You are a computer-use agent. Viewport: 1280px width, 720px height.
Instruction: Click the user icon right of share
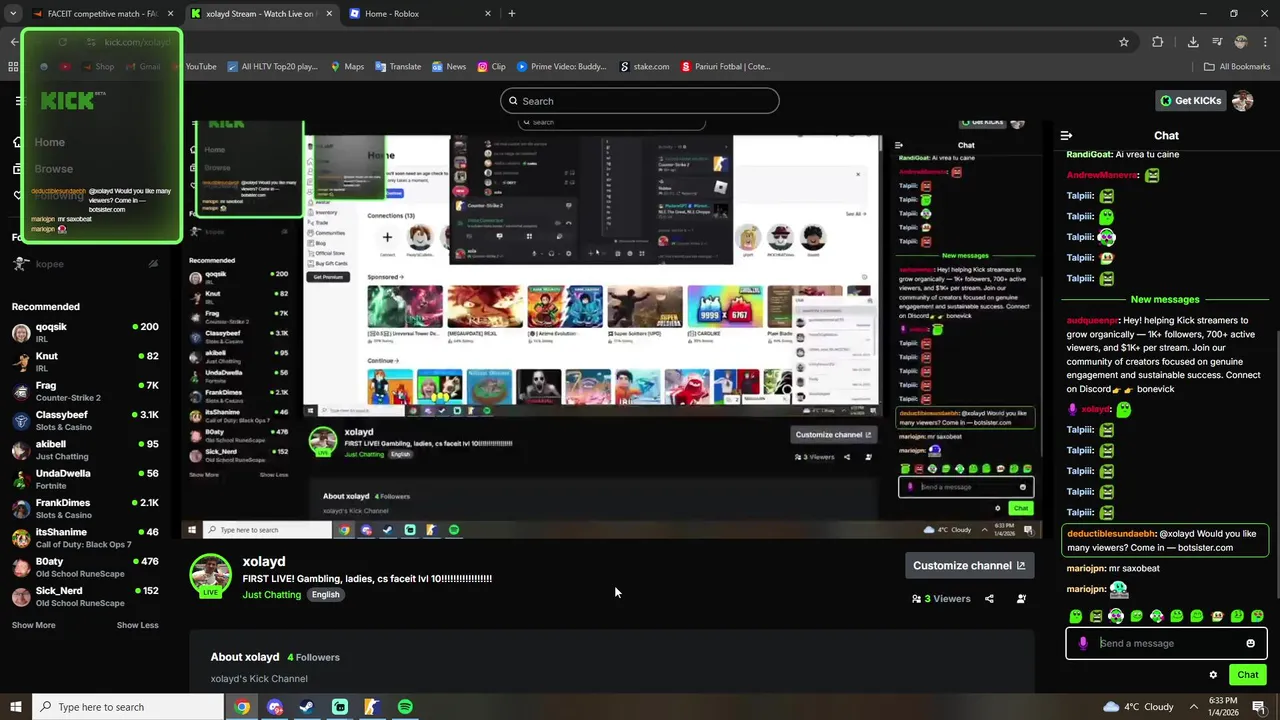pyautogui.click(x=1021, y=599)
